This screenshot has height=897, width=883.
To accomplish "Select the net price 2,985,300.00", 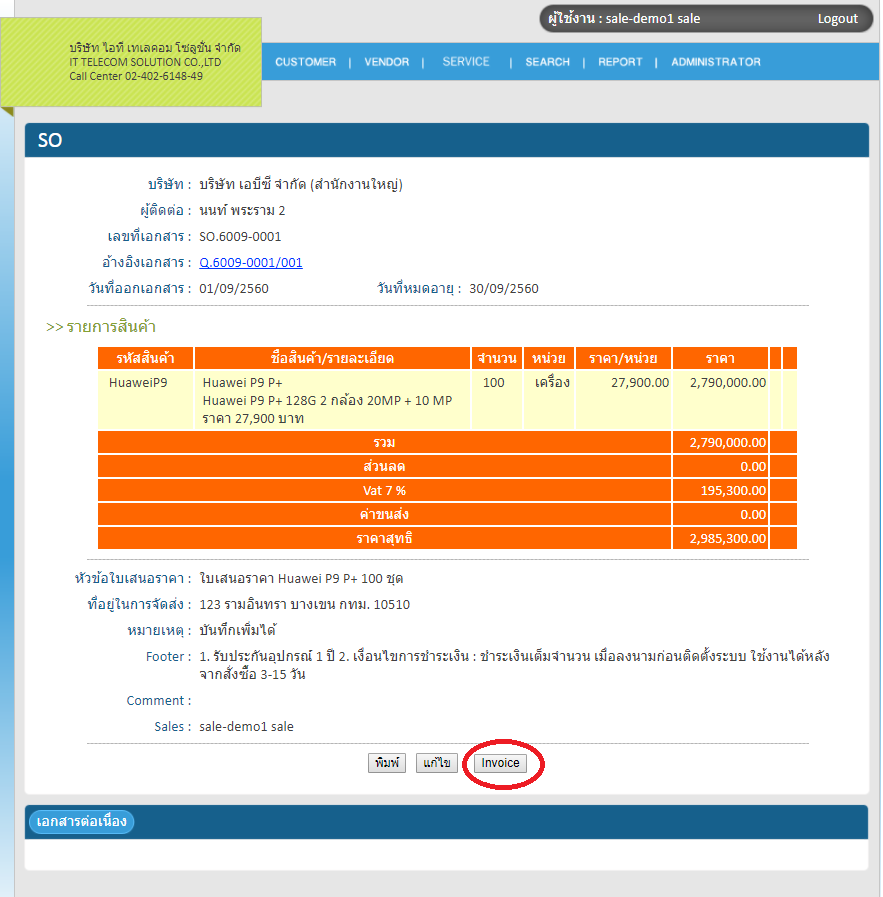I will [727, 539].
